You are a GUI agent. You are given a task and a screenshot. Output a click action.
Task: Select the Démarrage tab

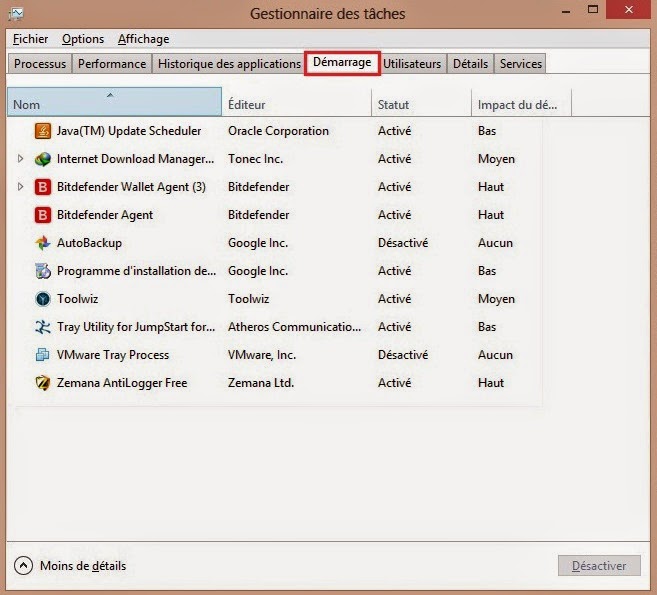coord(342,62)
